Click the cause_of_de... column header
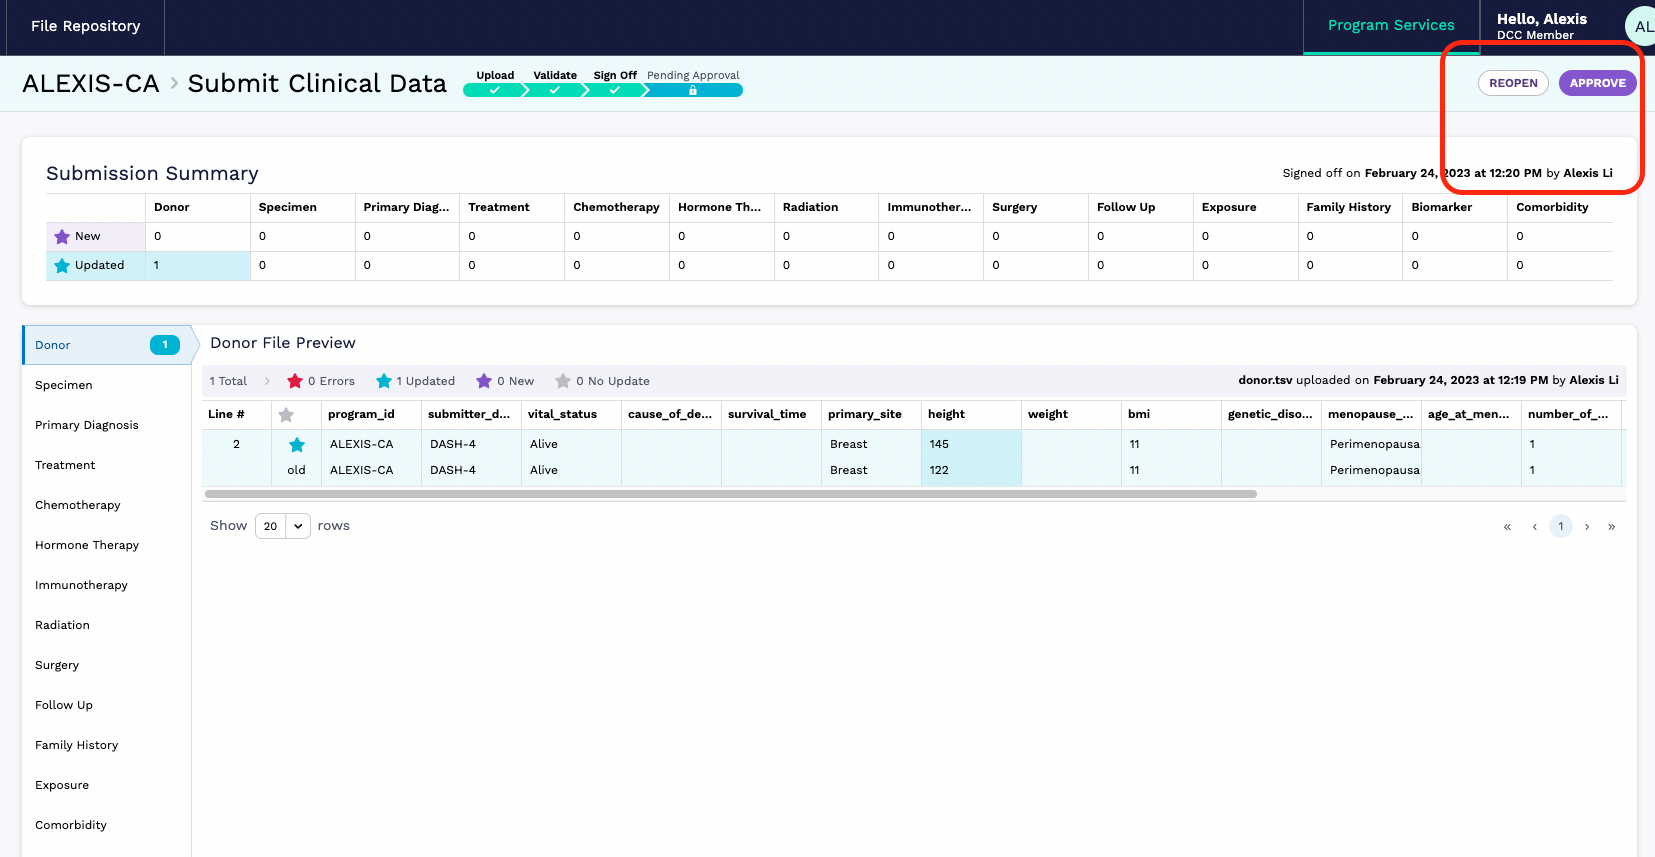Image resolution: width=1655 pixels, height=857 pixels. click(x=670, y=414)
